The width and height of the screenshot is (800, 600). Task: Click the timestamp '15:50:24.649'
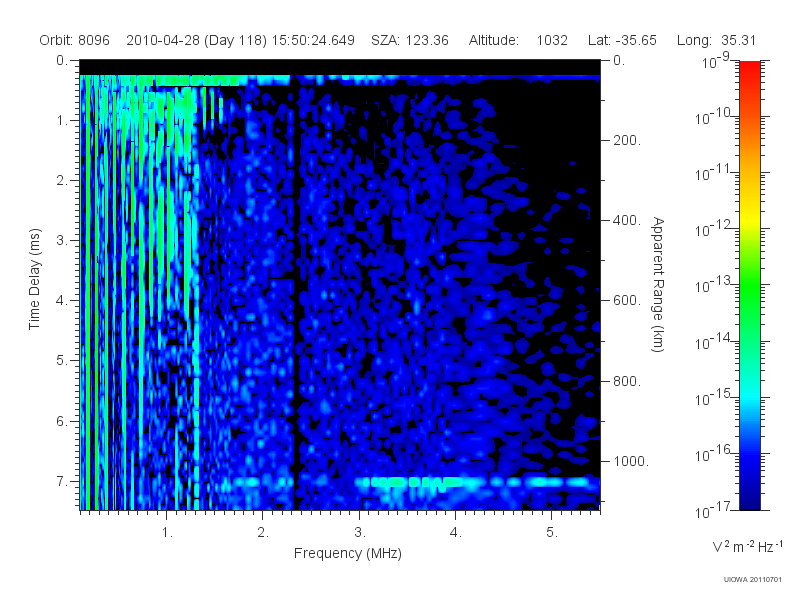click(x=313, y=40)
